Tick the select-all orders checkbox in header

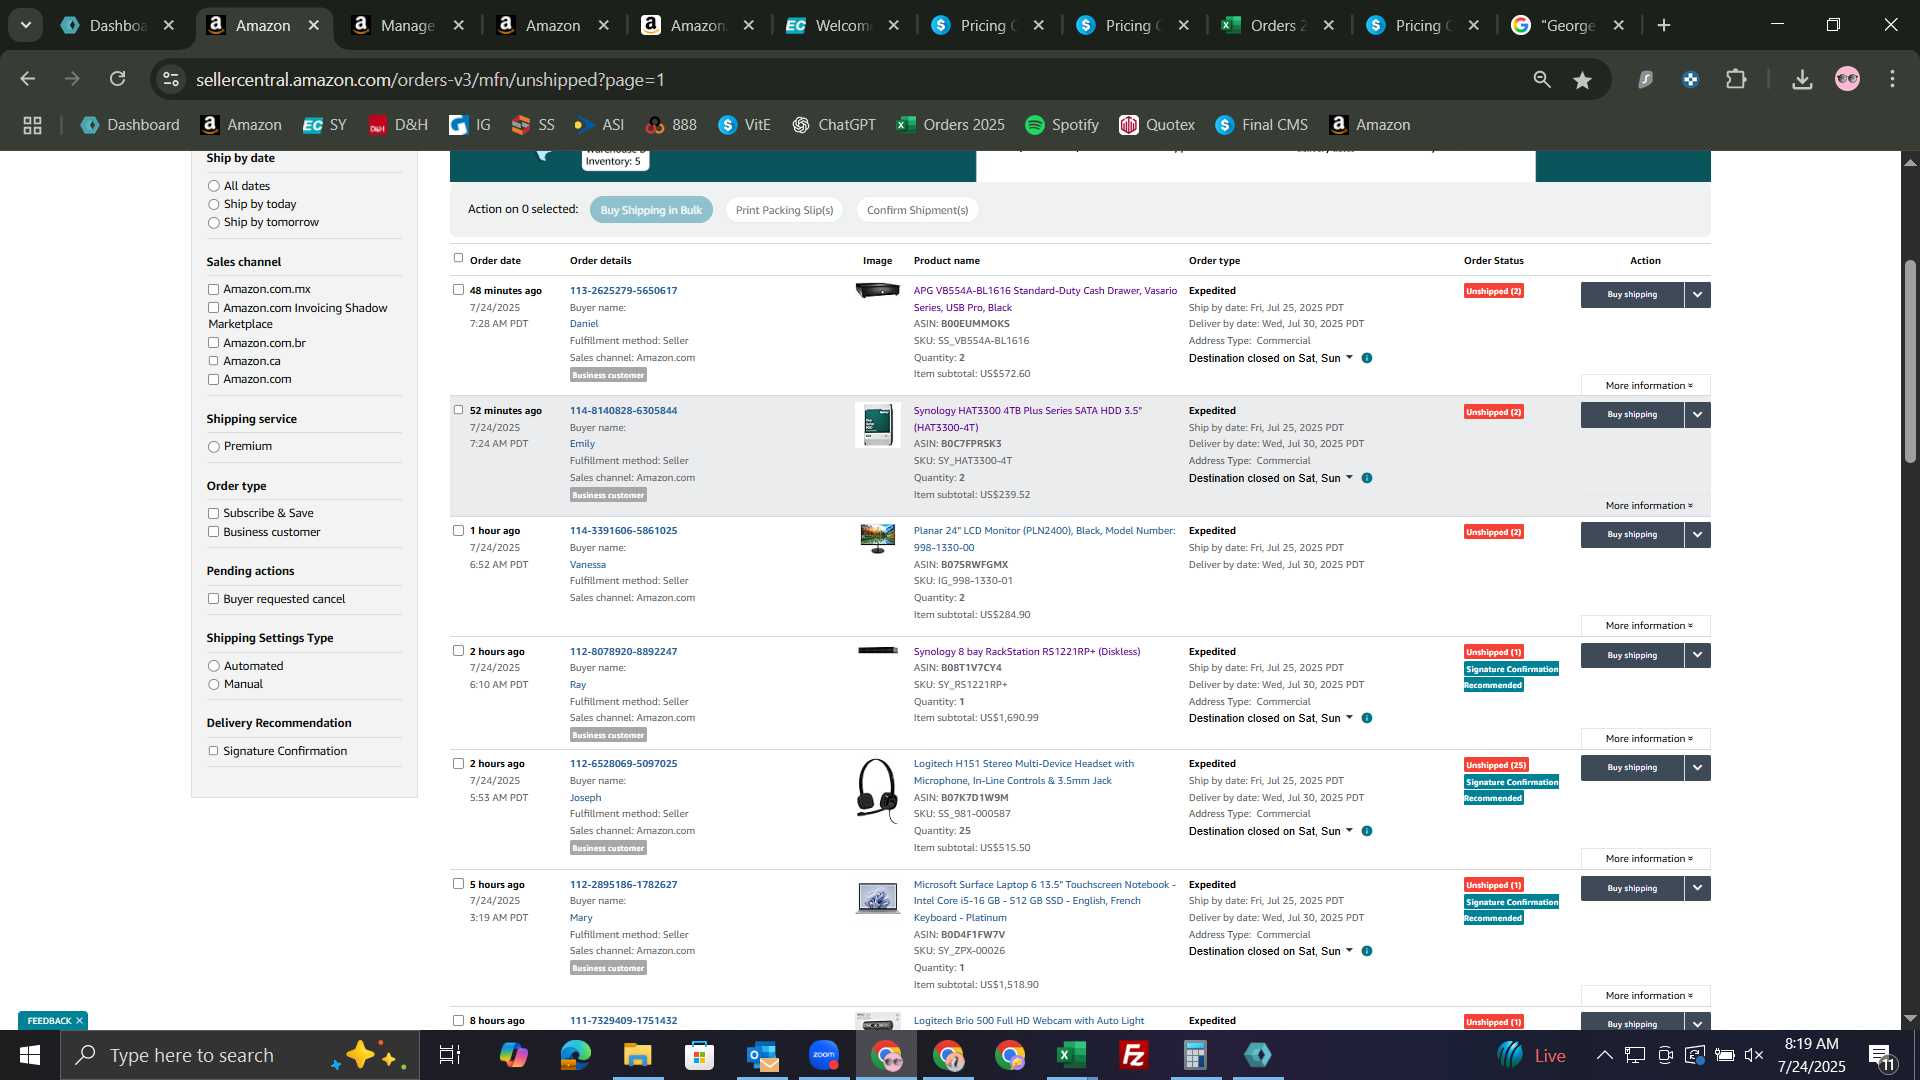point(458,258)
